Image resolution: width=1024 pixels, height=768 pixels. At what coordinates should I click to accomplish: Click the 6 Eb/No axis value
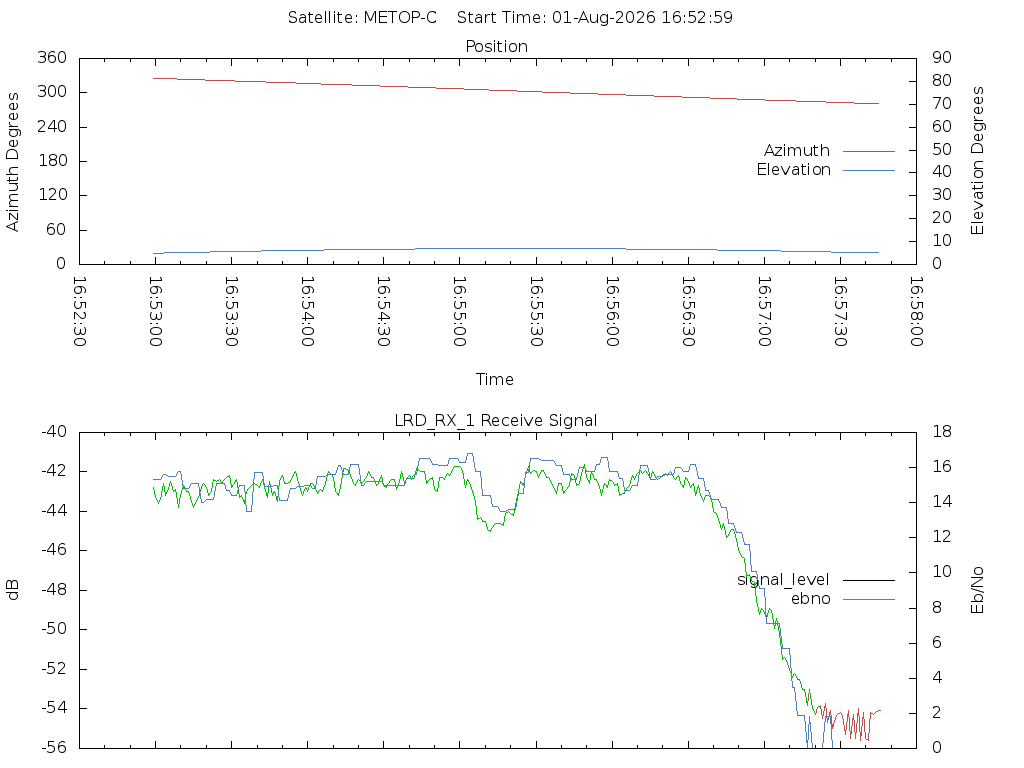(937, 643)
